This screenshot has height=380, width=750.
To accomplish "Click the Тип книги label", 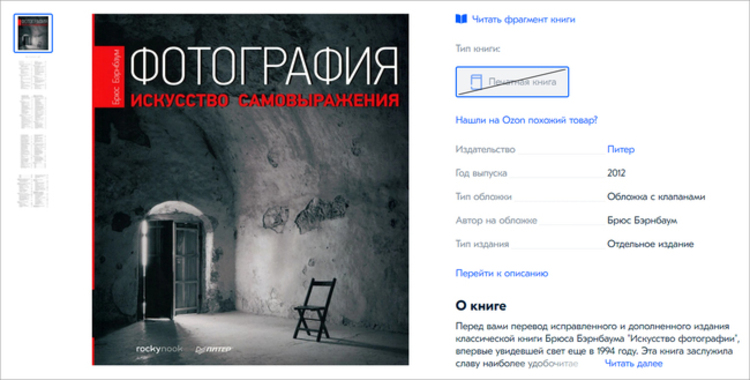I will (x=478, y=48).
